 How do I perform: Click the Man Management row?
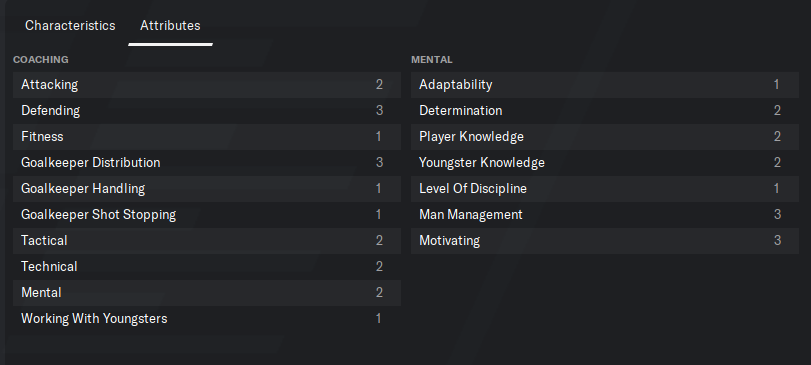tap(605, 215)
